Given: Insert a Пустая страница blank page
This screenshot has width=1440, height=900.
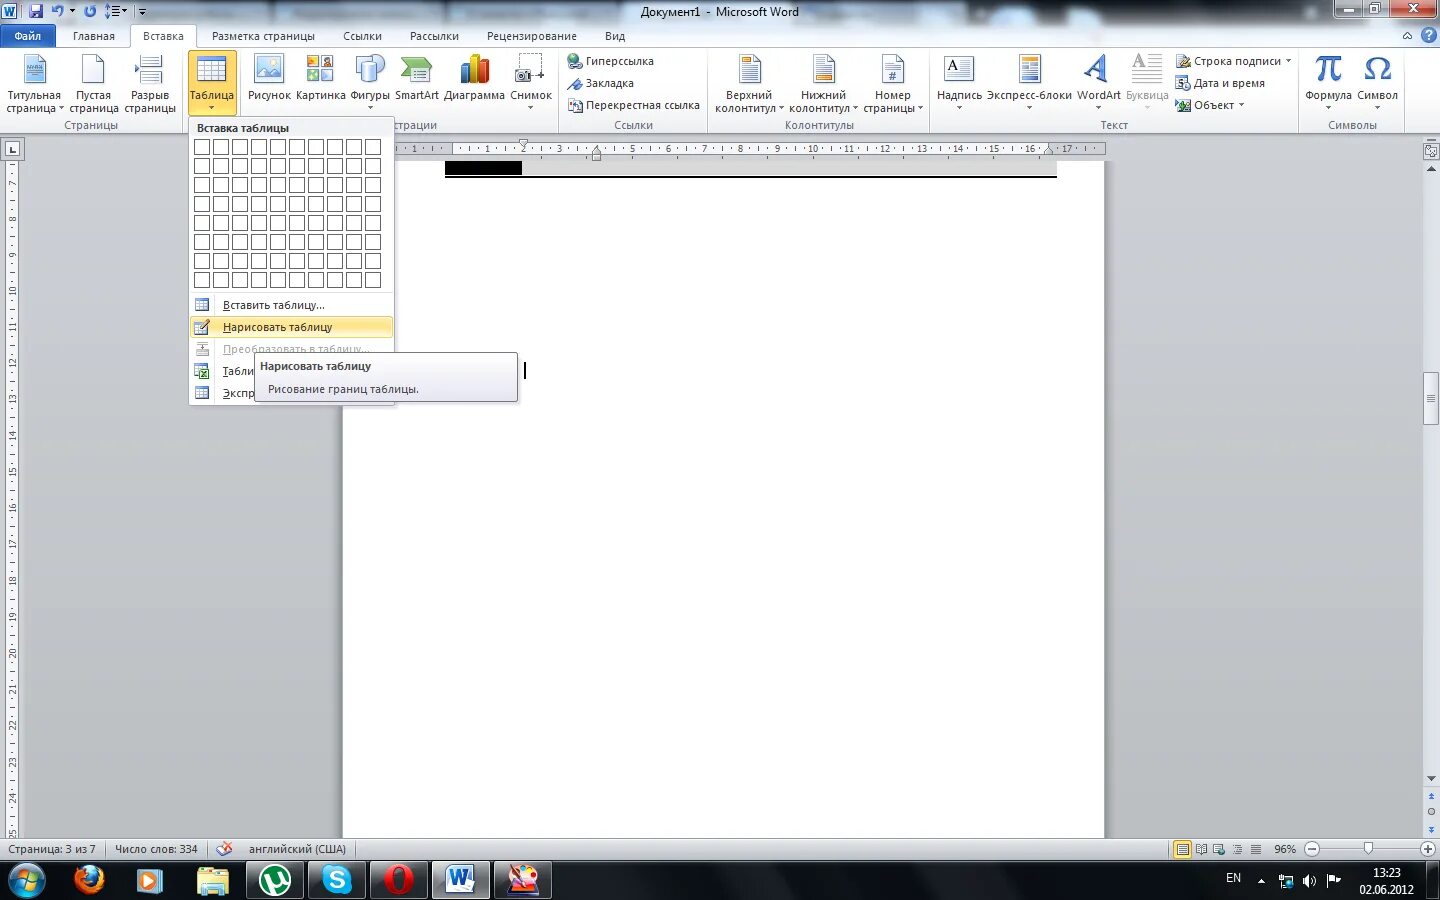Looking at the screenshot, I should pos(94,84).
